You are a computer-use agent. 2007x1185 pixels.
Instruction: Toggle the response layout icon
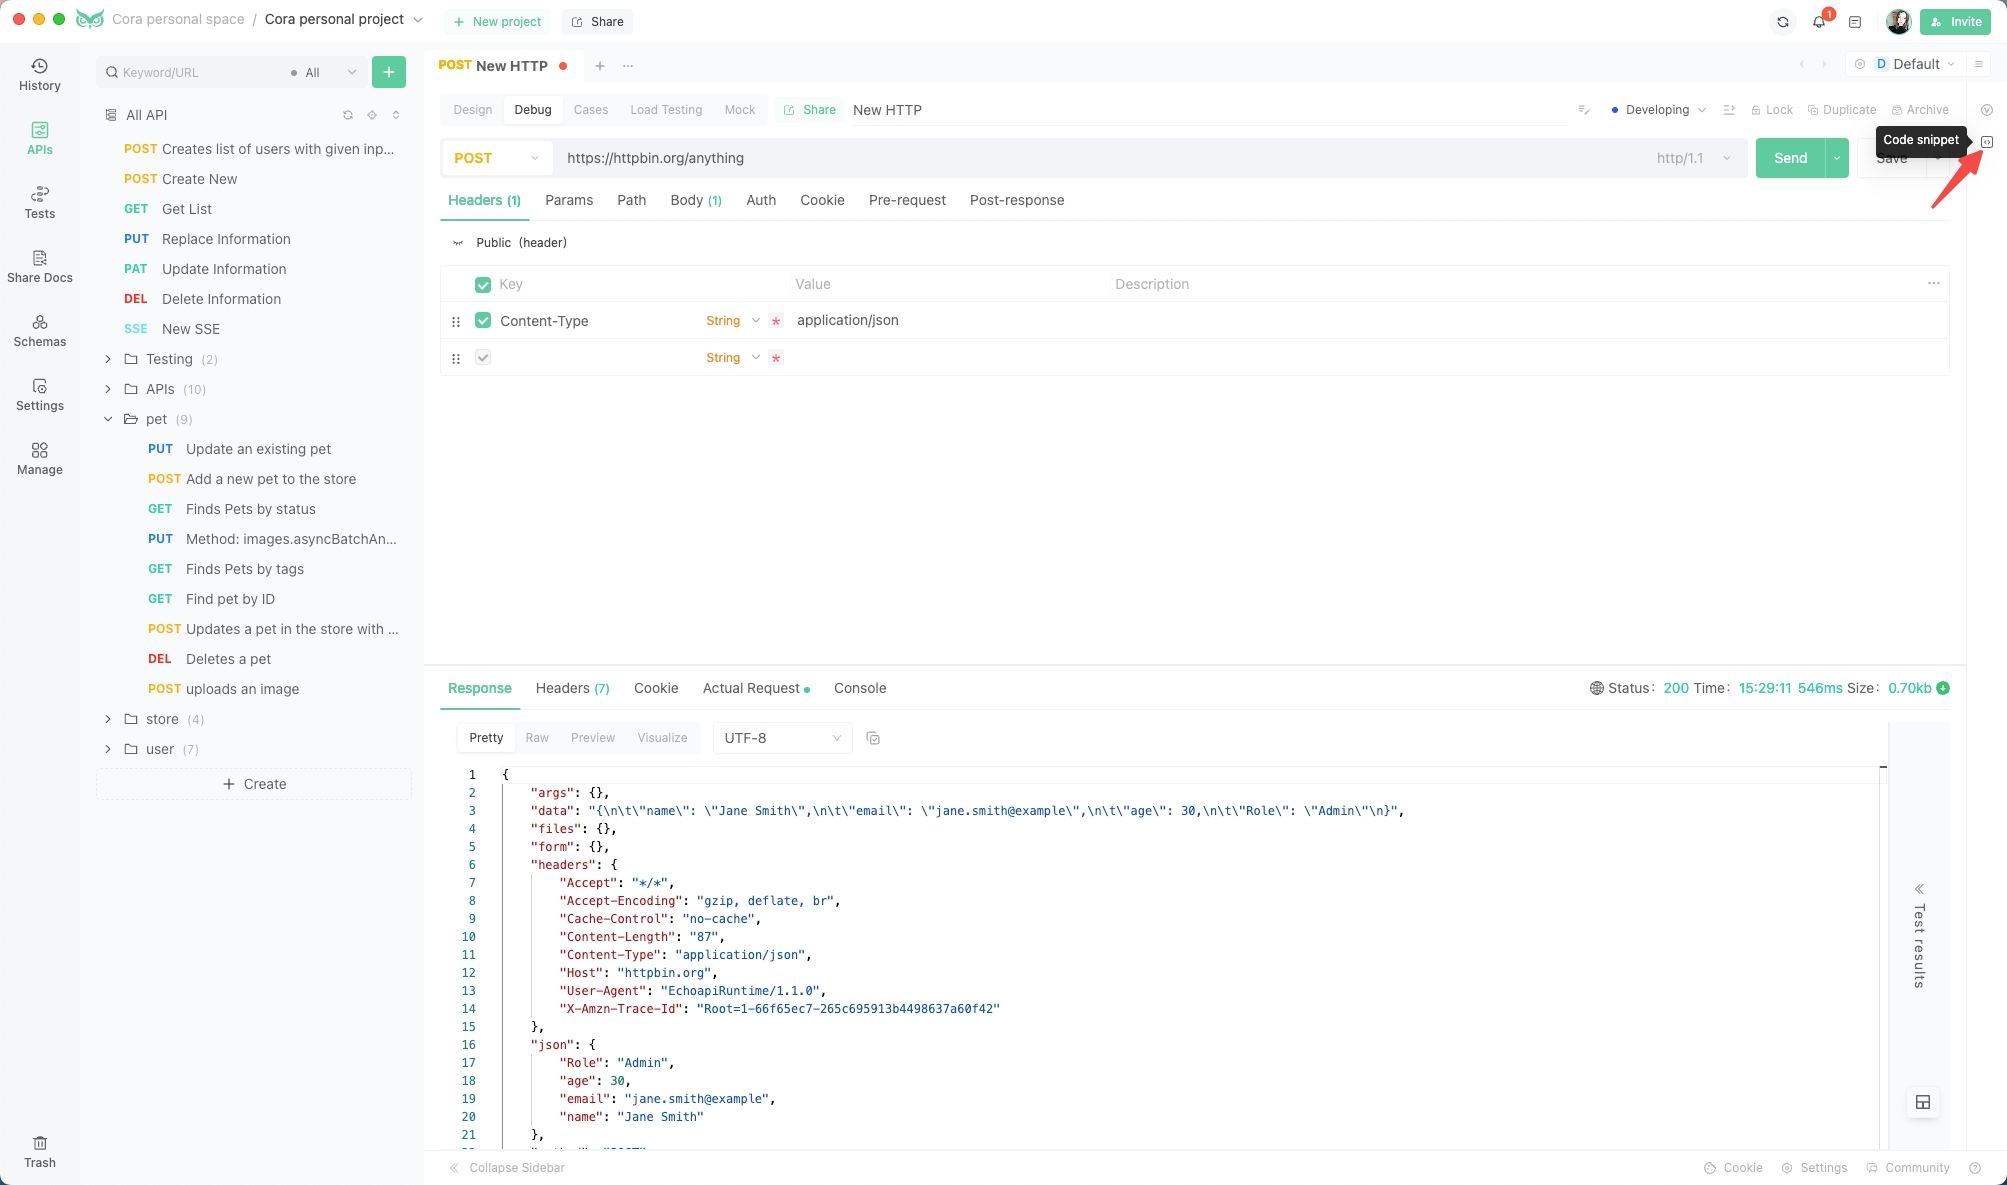point(1923,1102)
